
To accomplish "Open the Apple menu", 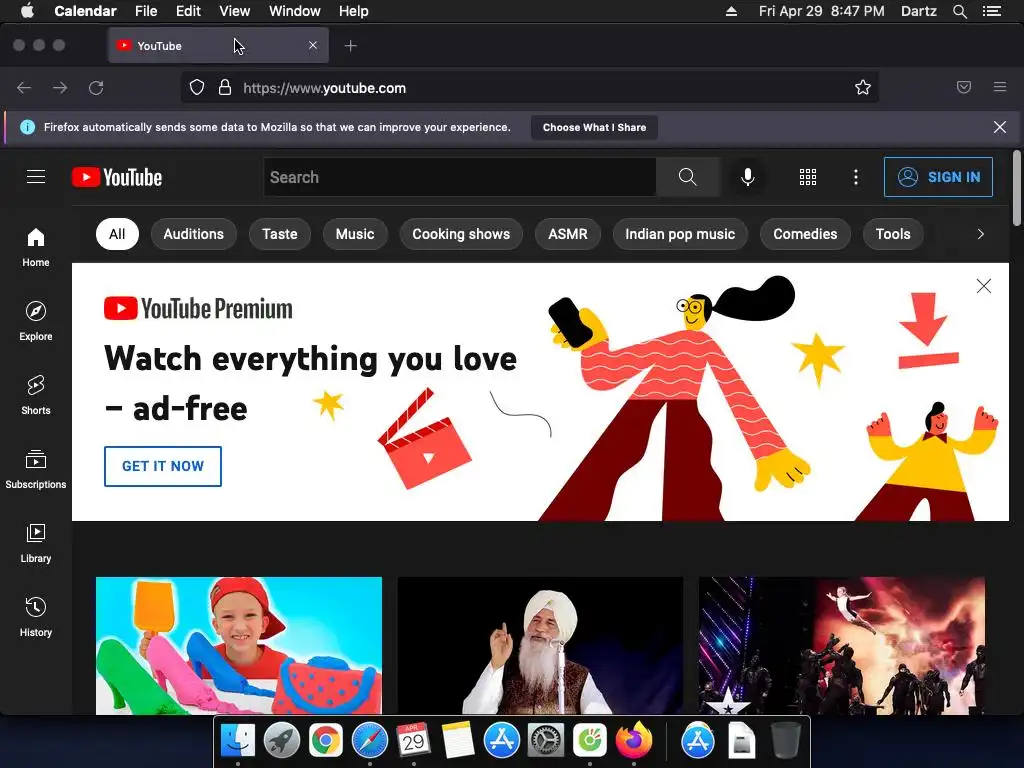I will [x=27, y=11].
